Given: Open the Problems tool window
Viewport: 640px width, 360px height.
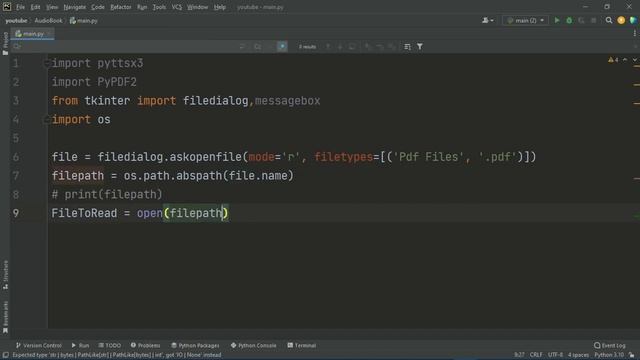Looking at the screenshot, I should [x=145, y=345].
